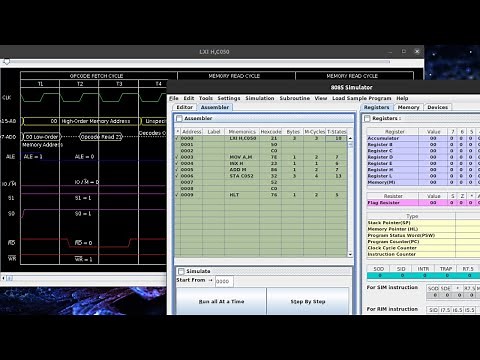This screenshot has width=480, height=360.
Task: Open the Settings menu
Action: click(229, 98)
